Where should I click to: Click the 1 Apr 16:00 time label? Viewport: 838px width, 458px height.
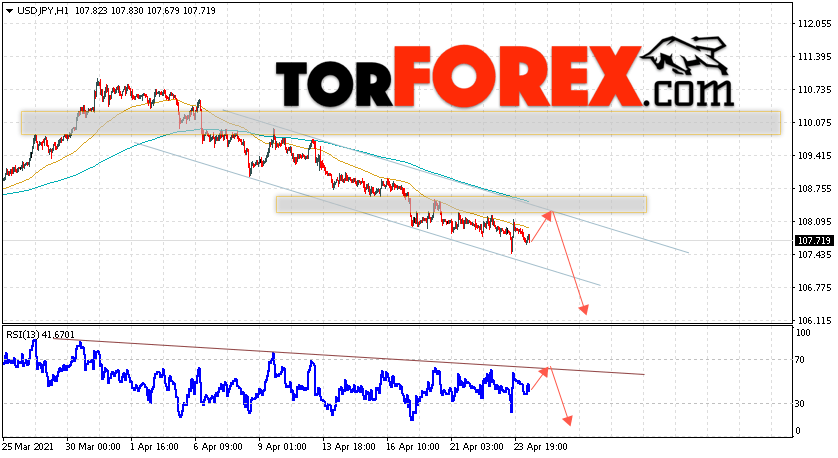(x=156, y=447)
